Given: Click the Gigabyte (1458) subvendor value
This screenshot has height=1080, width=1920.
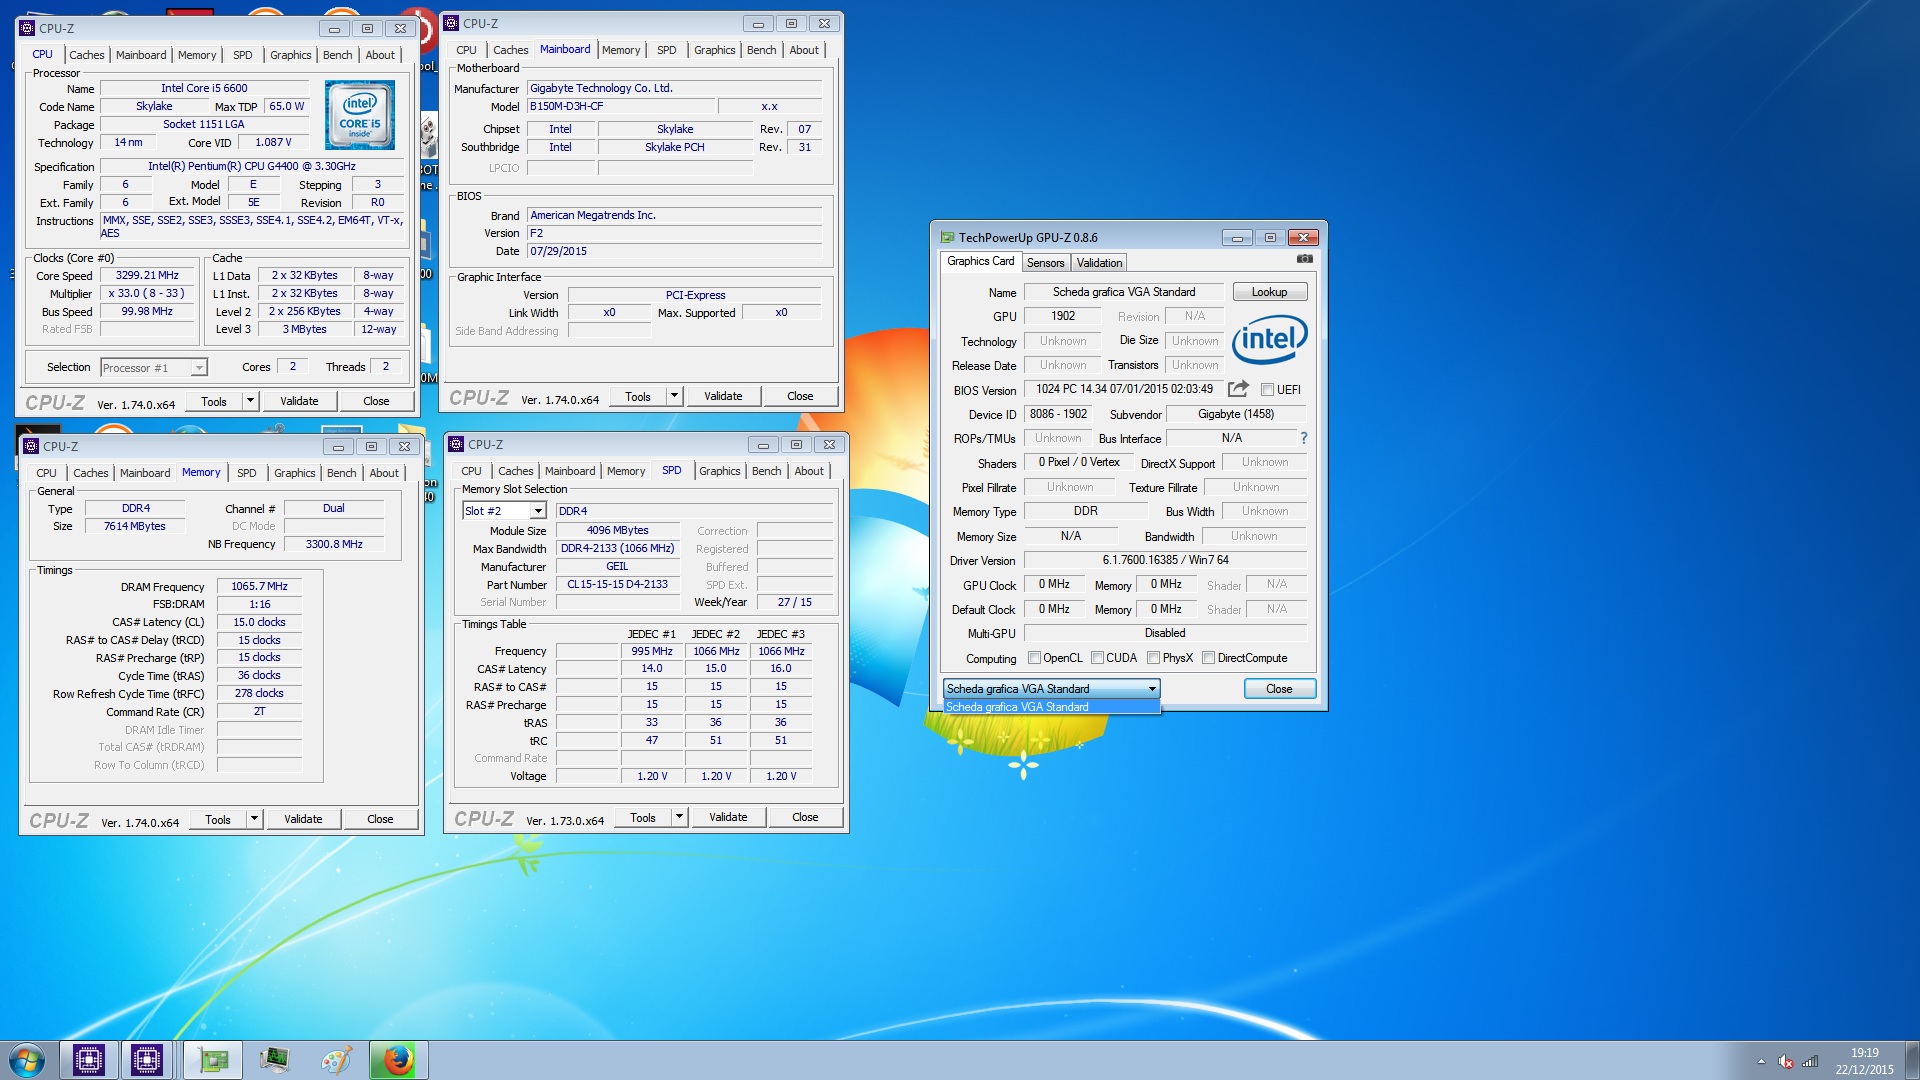Looking at the screenshot, I should 1236,414.
